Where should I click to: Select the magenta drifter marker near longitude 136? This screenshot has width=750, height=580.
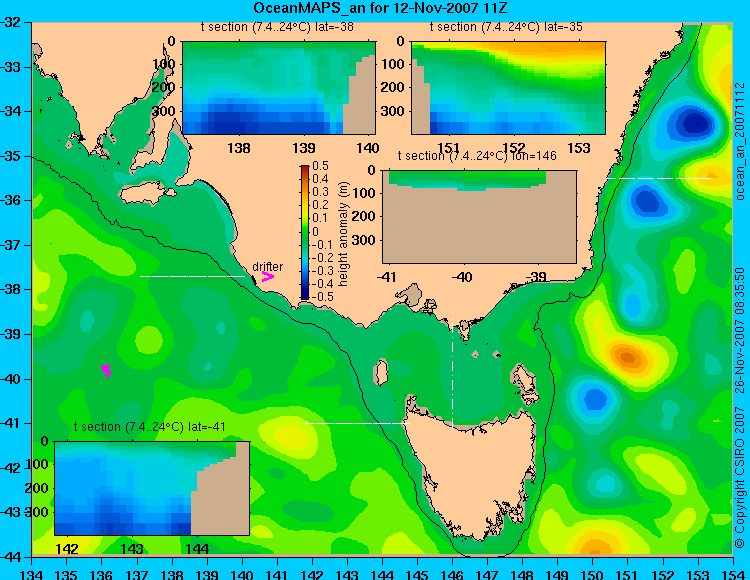coord(107,371)
